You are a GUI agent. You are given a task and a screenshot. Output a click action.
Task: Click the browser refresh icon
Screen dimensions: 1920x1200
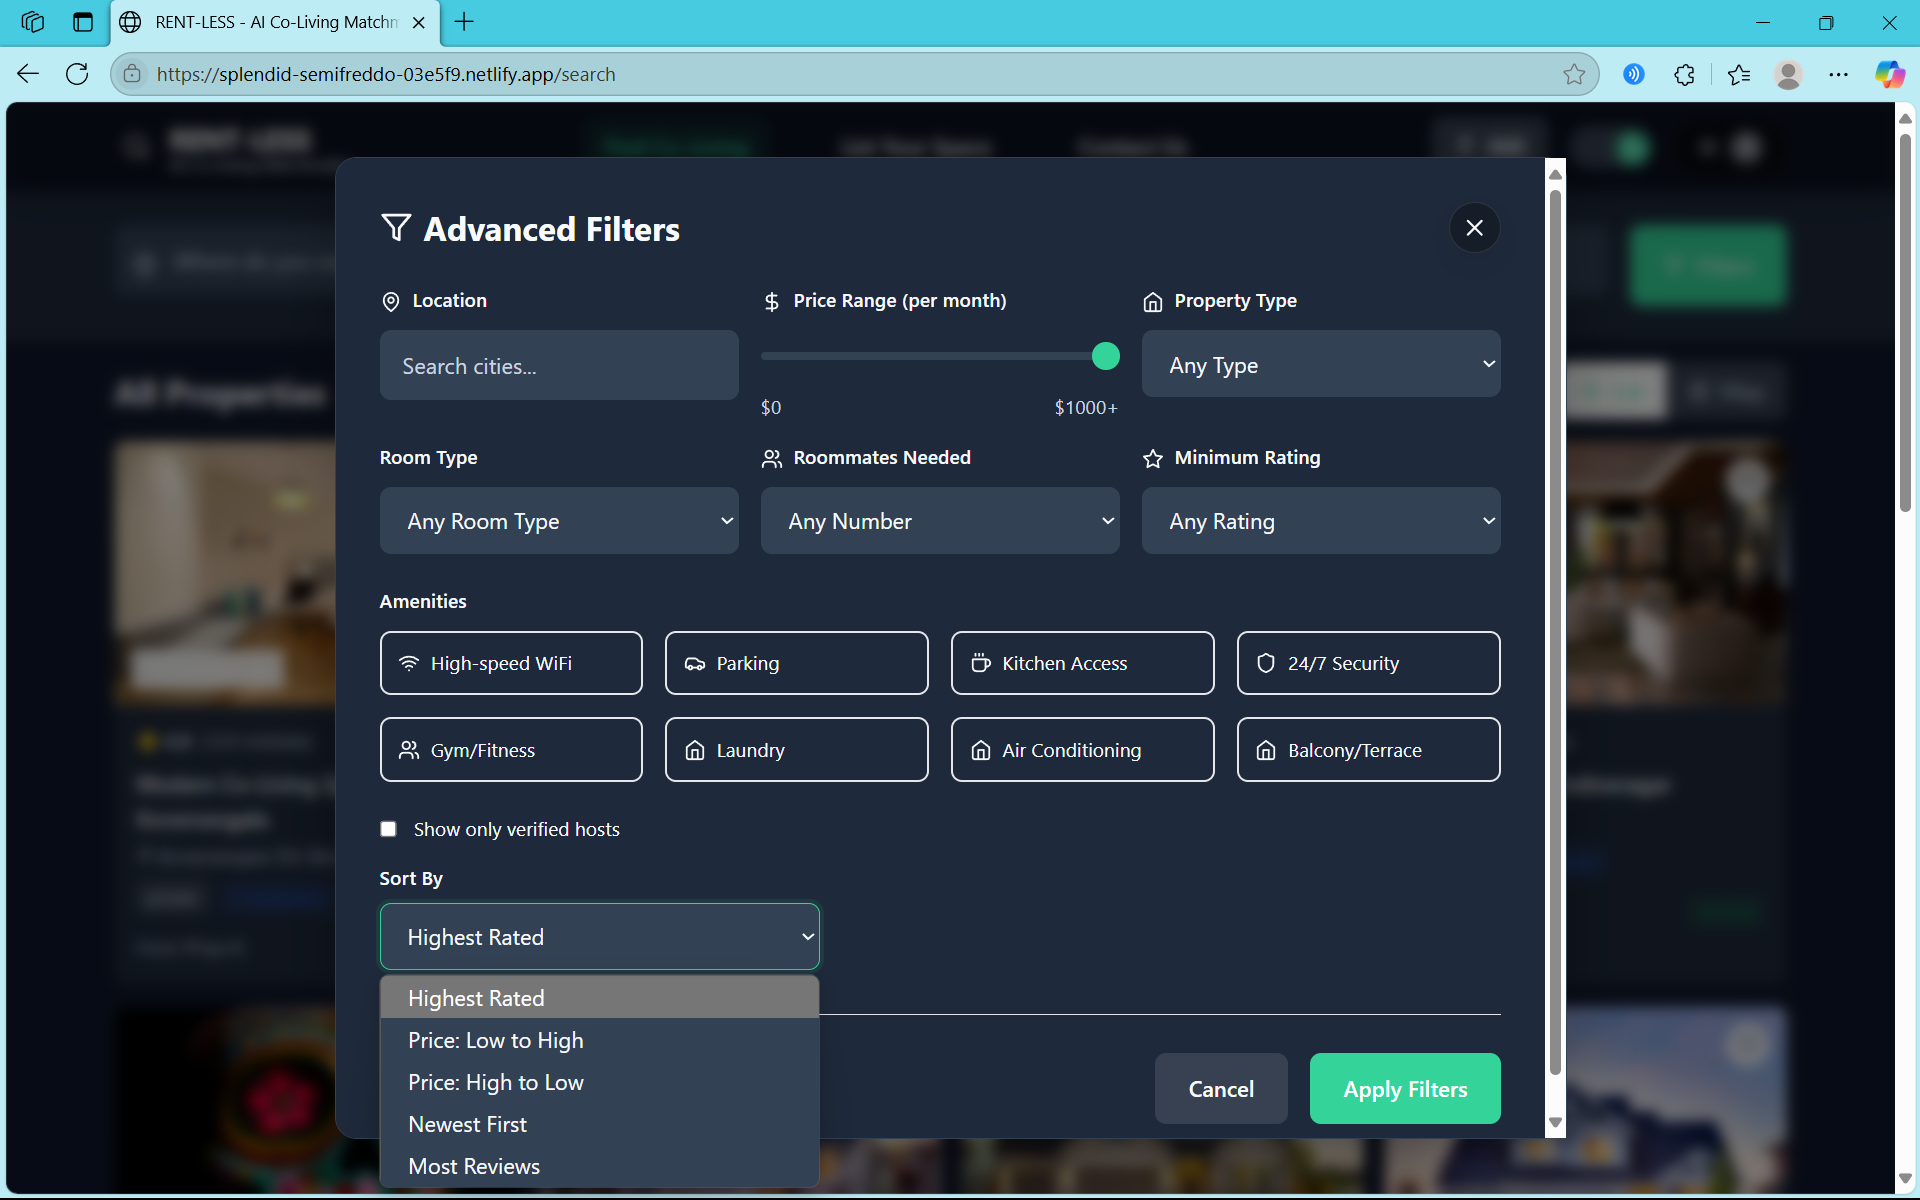pyautogui.click(x=77, y=74)
